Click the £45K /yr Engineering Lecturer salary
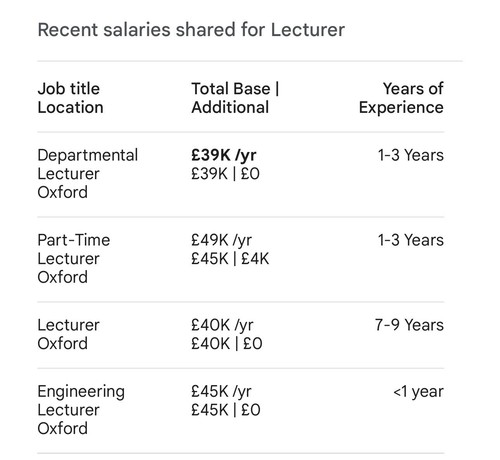The height and width of the screenshot is (460, 500). pyautogui.click(x=221, y=391)
